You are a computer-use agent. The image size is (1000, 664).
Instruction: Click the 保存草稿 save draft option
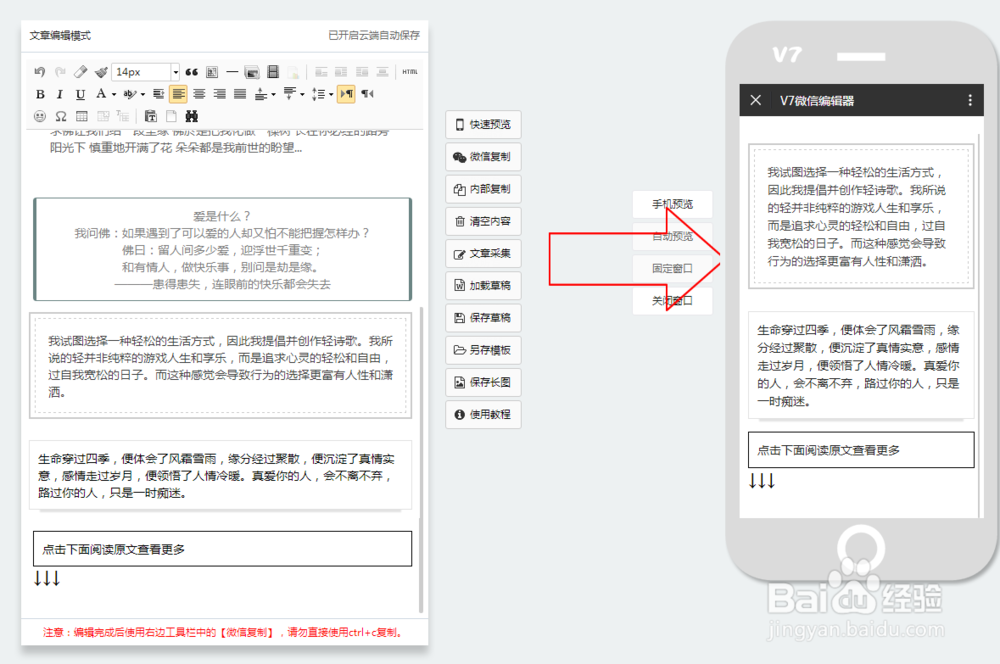(483, 318)
